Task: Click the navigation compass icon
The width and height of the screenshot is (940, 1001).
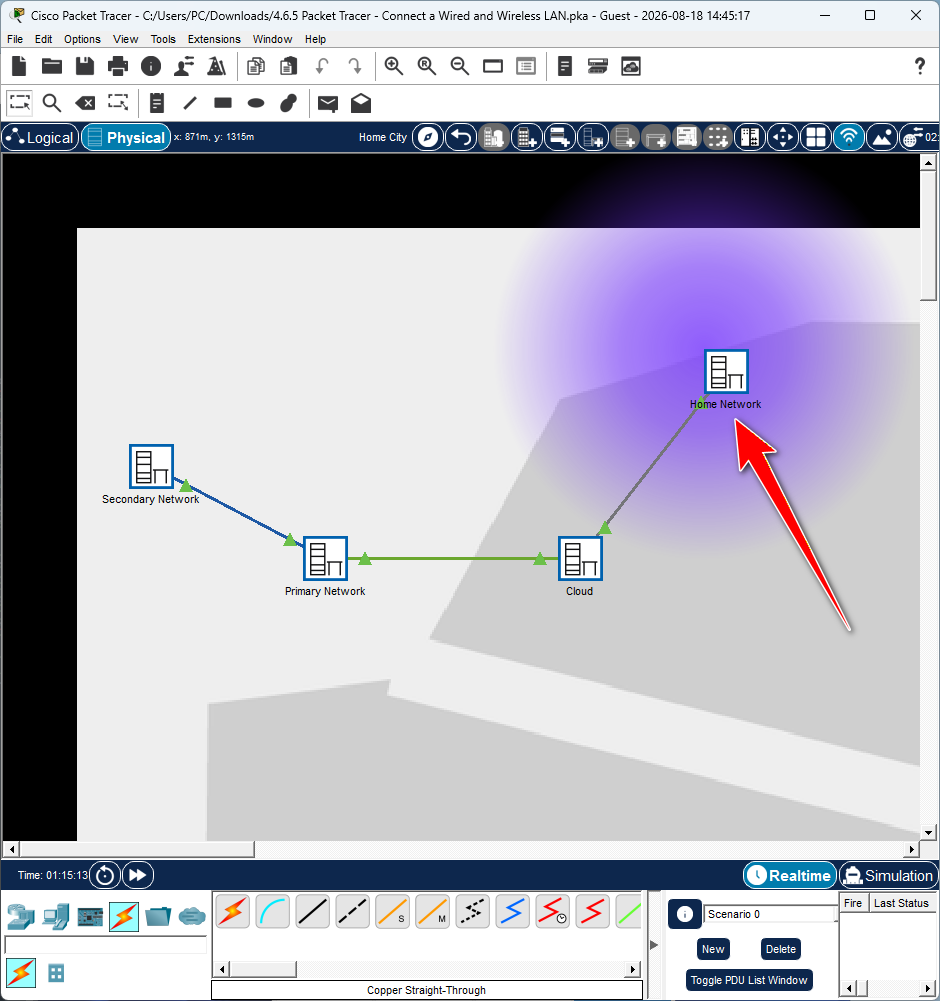Action: click(x=428, y=137)
